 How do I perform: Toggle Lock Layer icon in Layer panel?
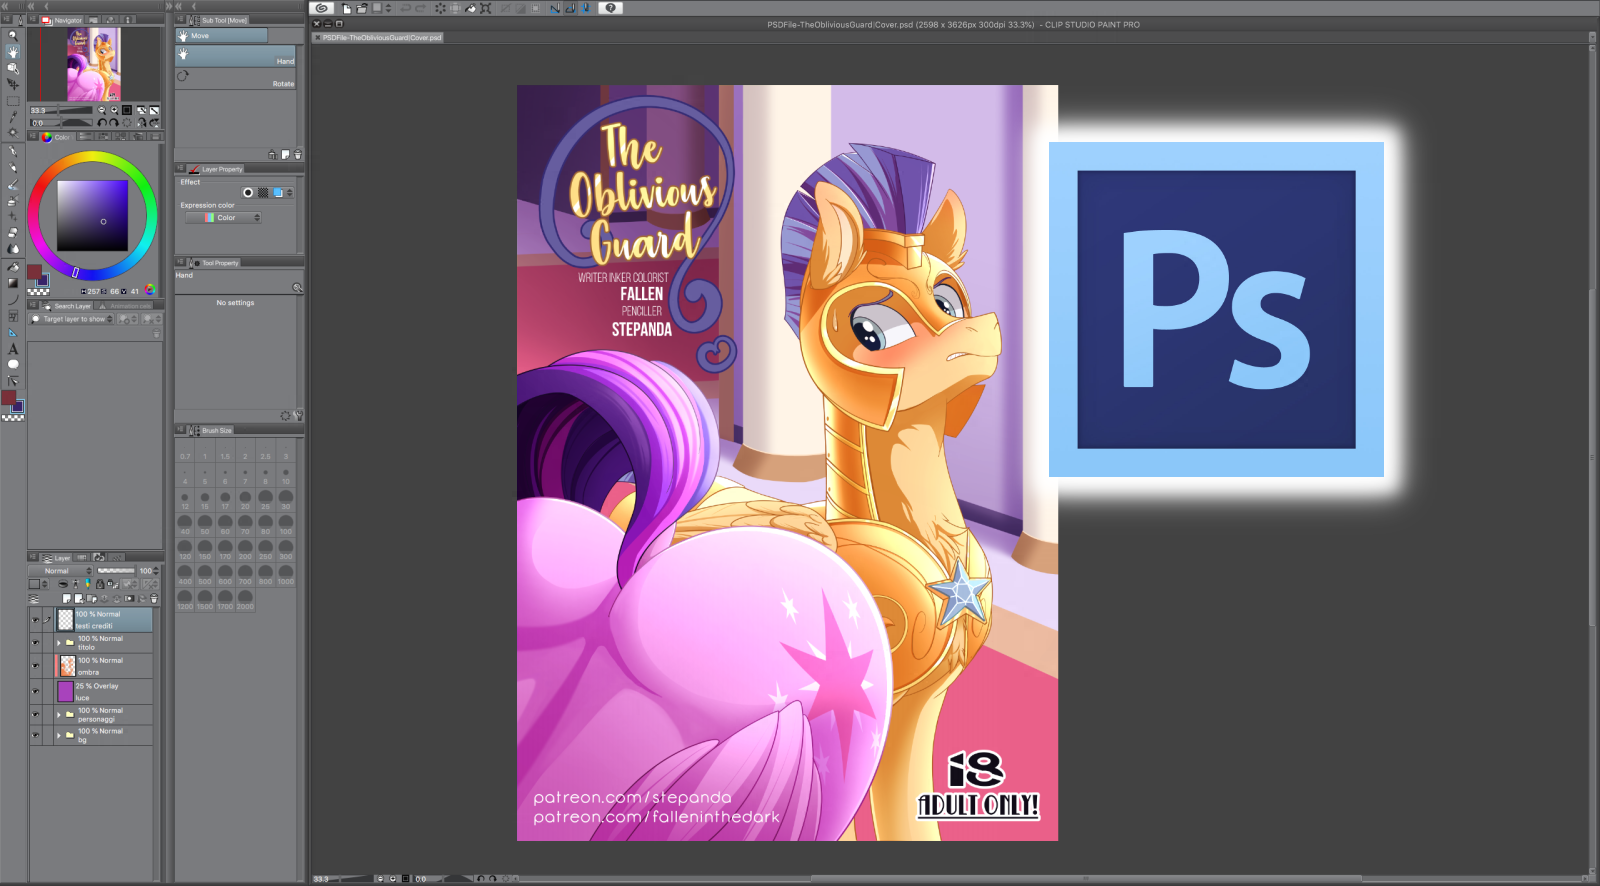pos(100,584)
